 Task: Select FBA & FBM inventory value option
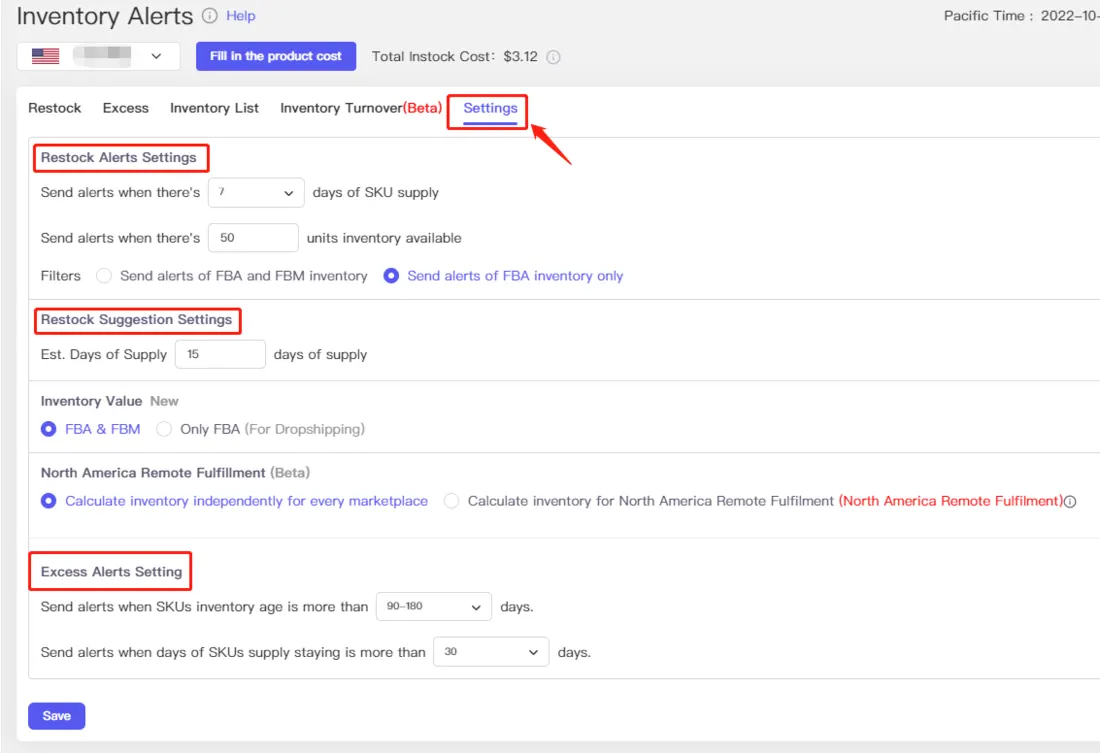47,428
